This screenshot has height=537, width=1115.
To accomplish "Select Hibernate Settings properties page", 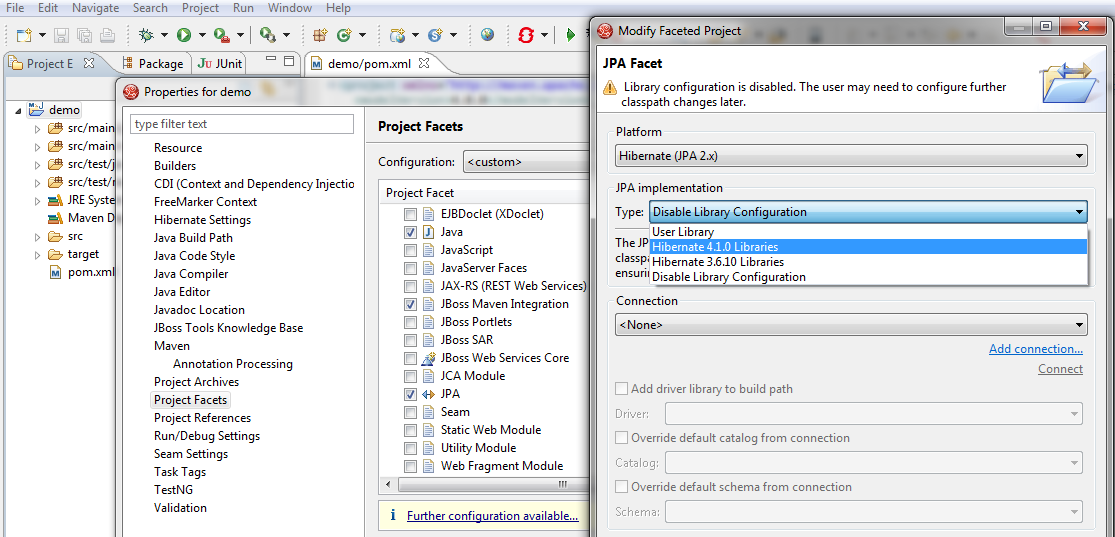I will coord(202,220).
